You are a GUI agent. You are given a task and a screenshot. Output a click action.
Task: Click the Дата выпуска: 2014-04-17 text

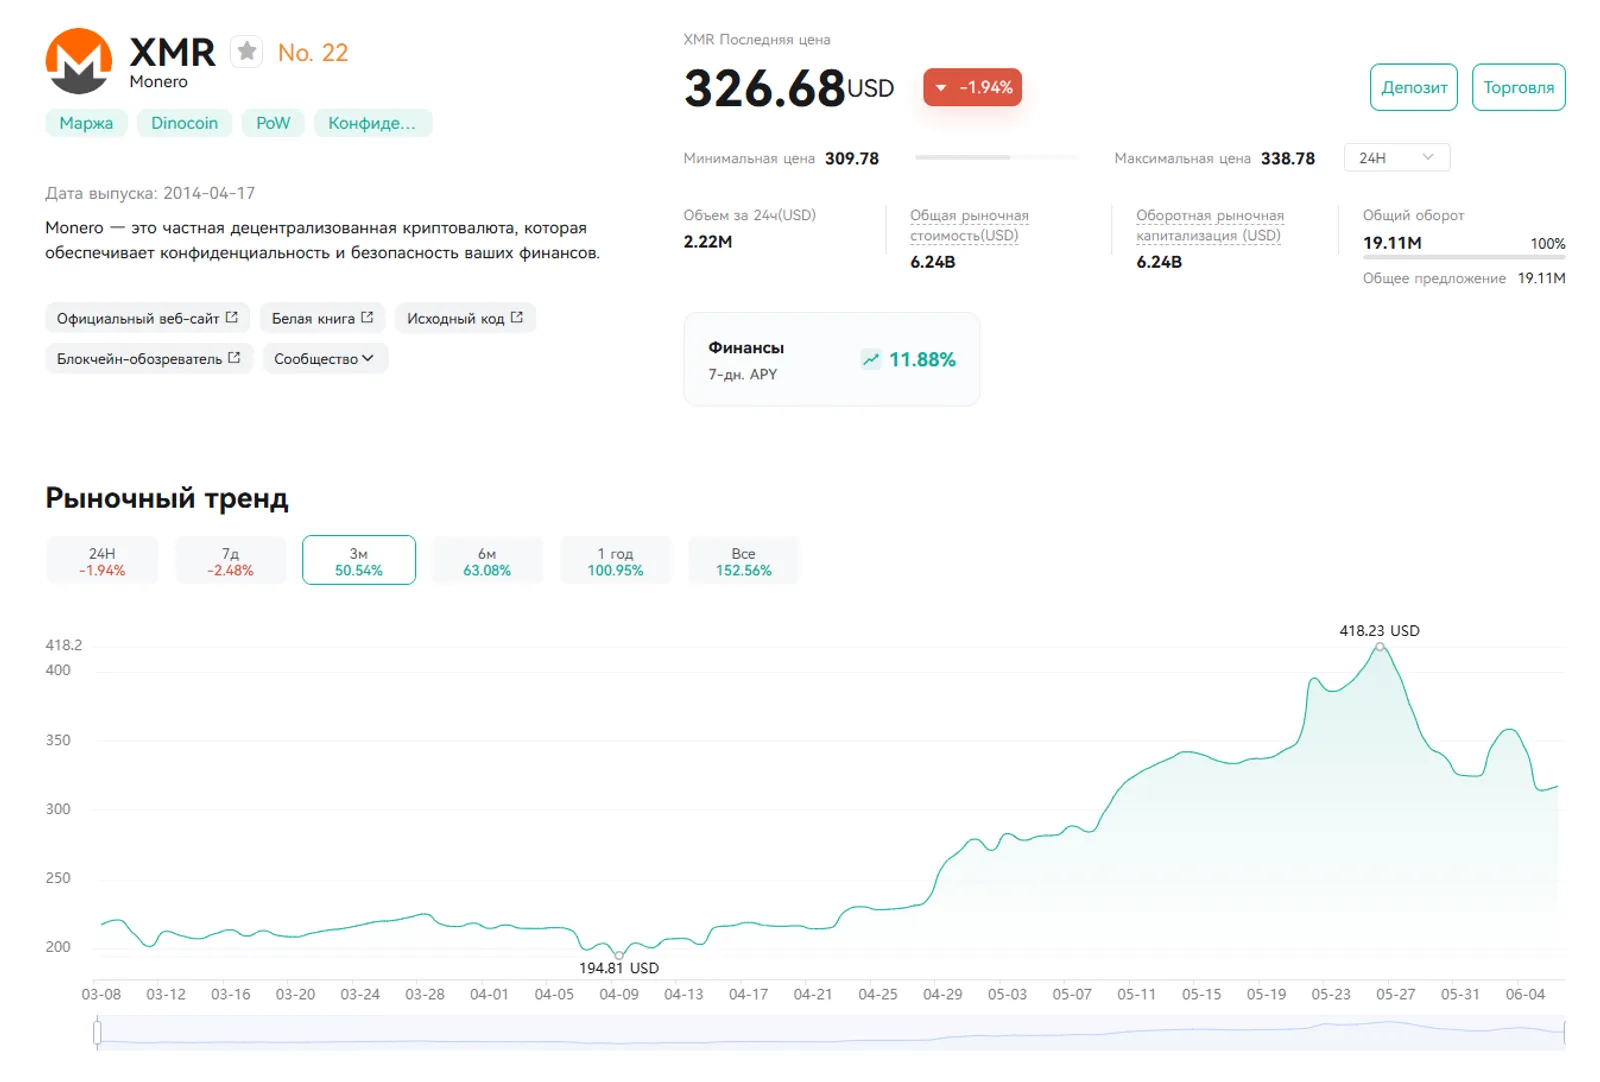[150, 193]
